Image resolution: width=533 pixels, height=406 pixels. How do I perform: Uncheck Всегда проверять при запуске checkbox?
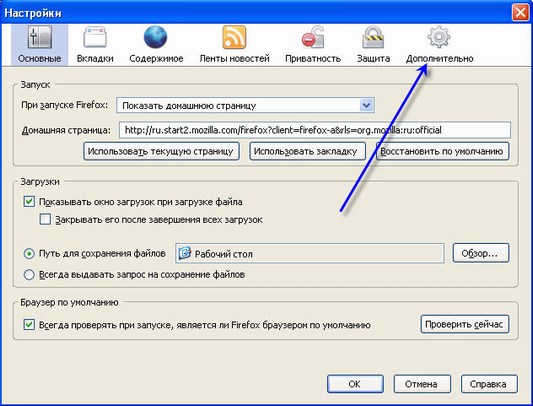point(29,324)
